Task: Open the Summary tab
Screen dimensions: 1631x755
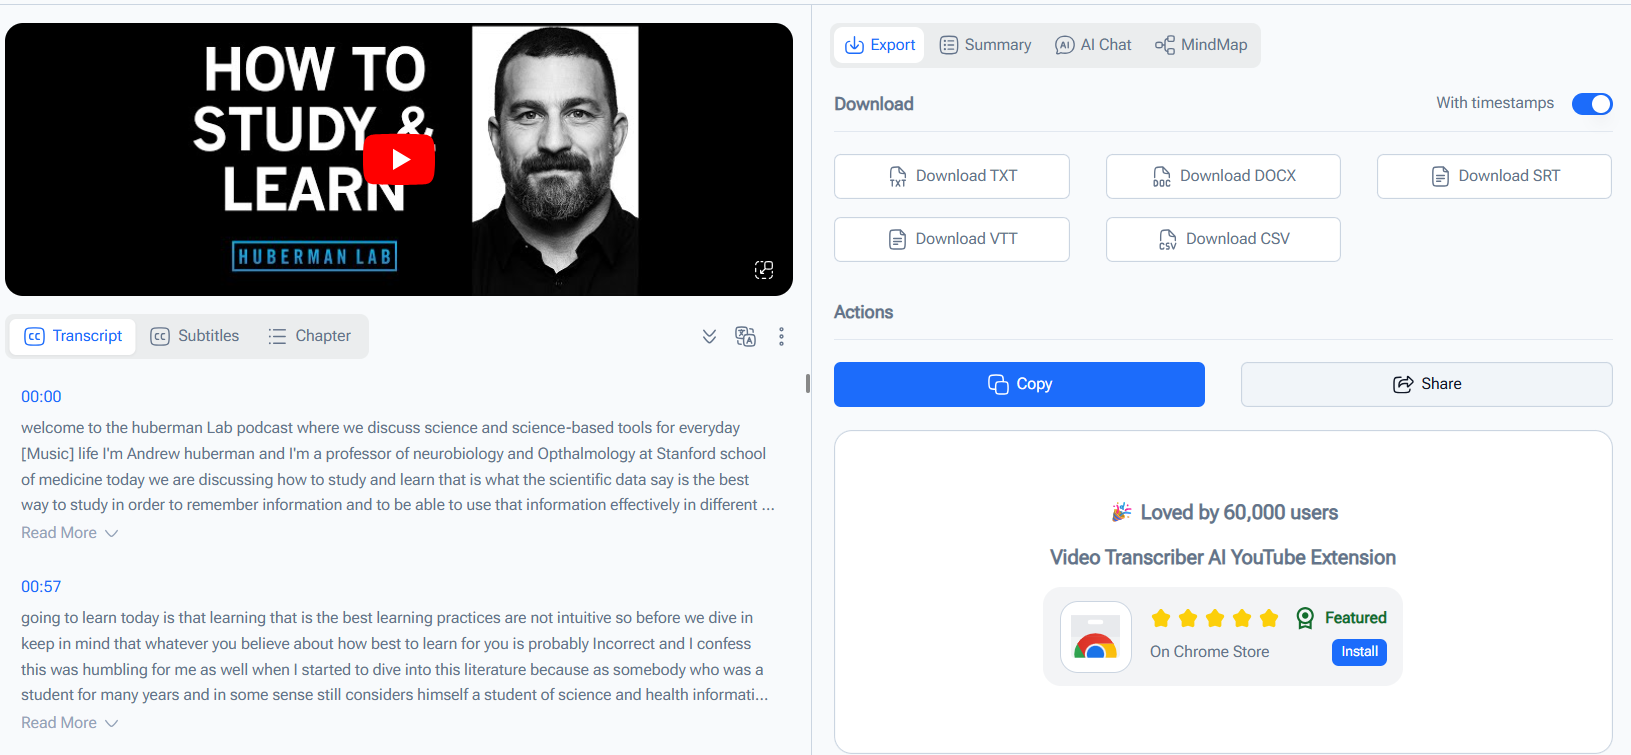Action: 986,45
